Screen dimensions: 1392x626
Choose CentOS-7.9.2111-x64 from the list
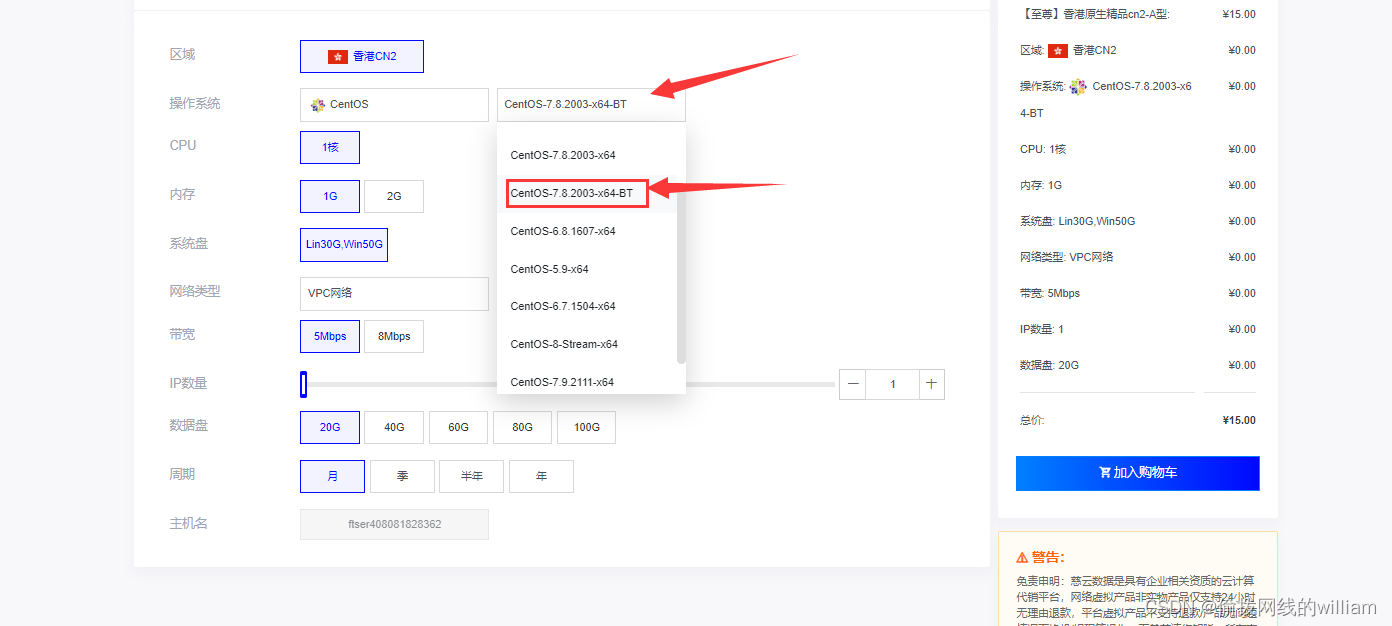(x=587, y=381)
